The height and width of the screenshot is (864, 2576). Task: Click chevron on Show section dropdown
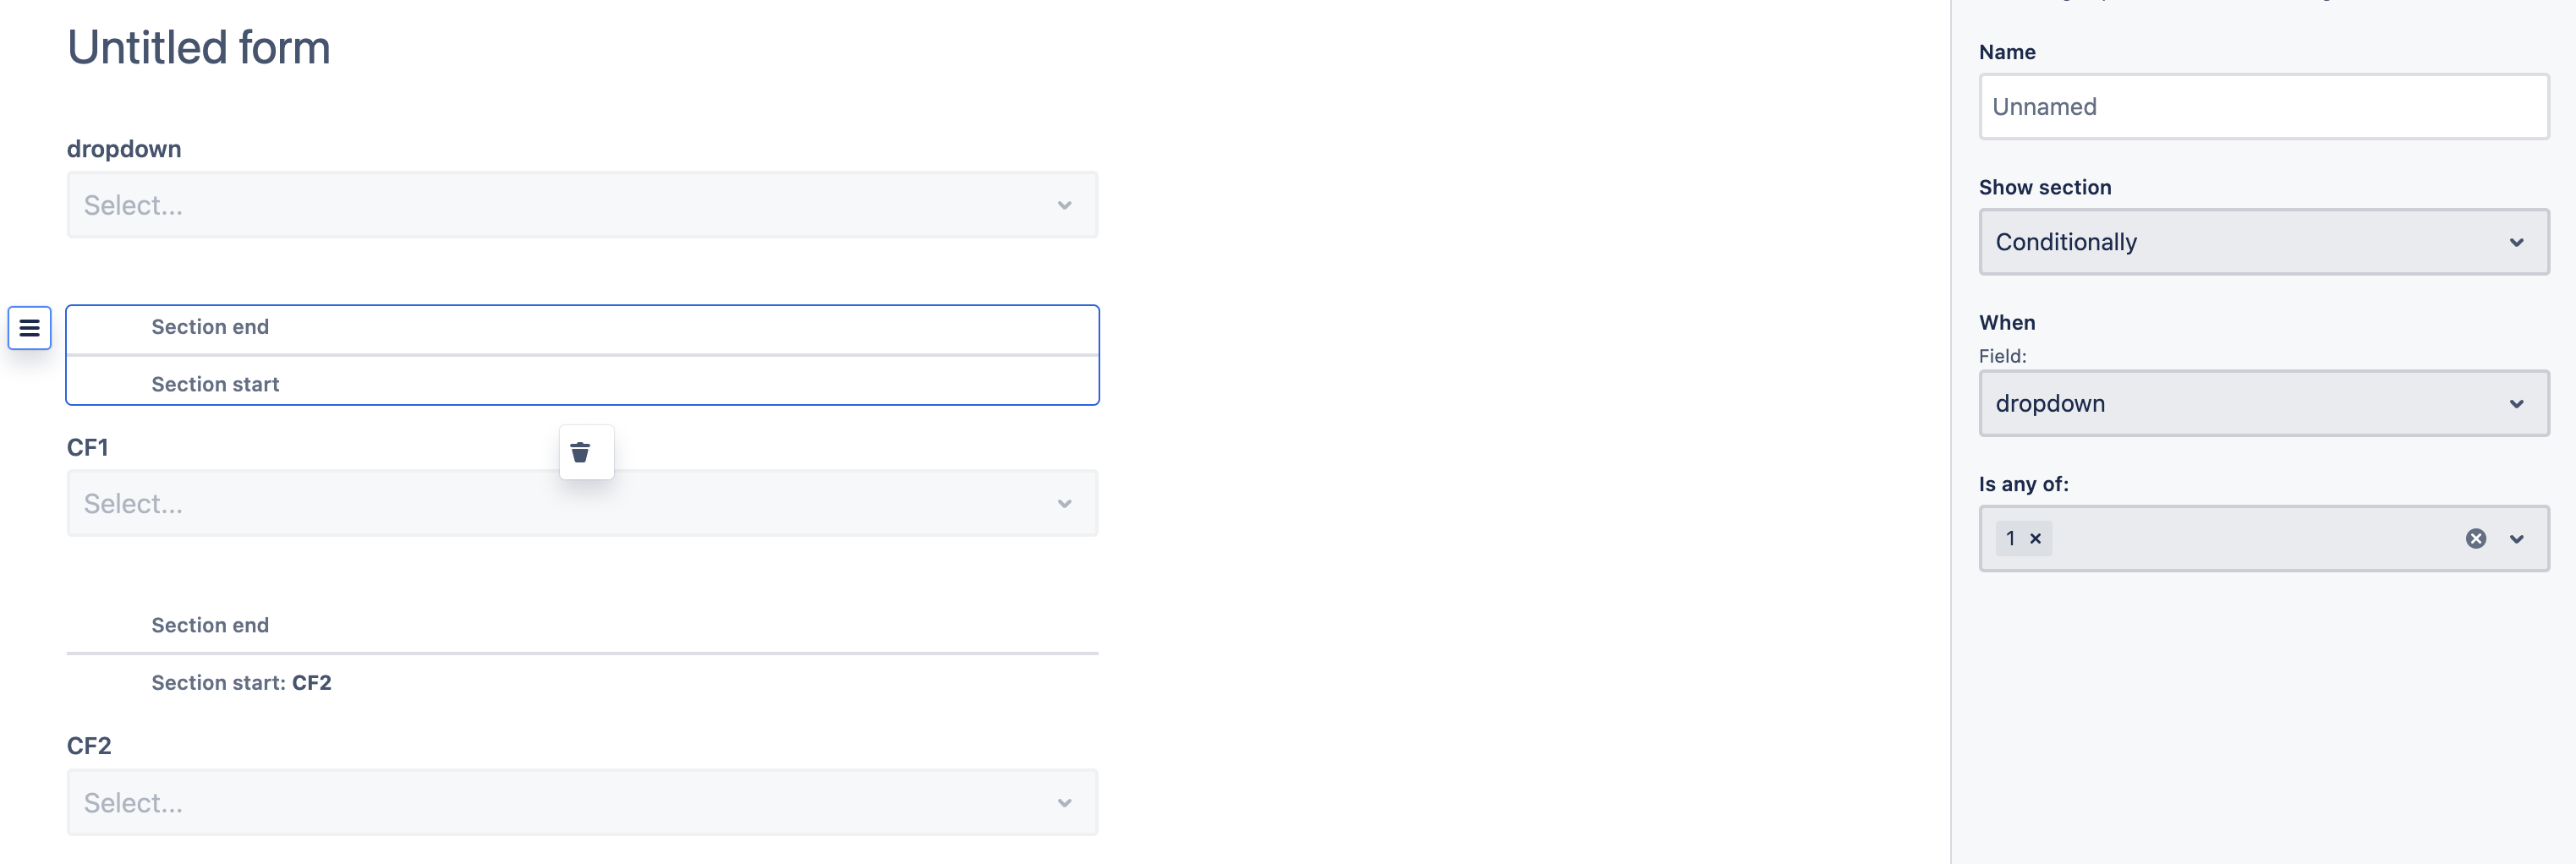click(x=2516, y=243)
